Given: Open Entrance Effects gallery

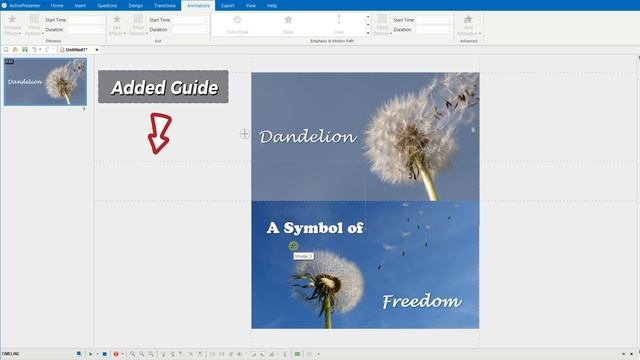Looking at the screenshot, I should coord(12,25).
